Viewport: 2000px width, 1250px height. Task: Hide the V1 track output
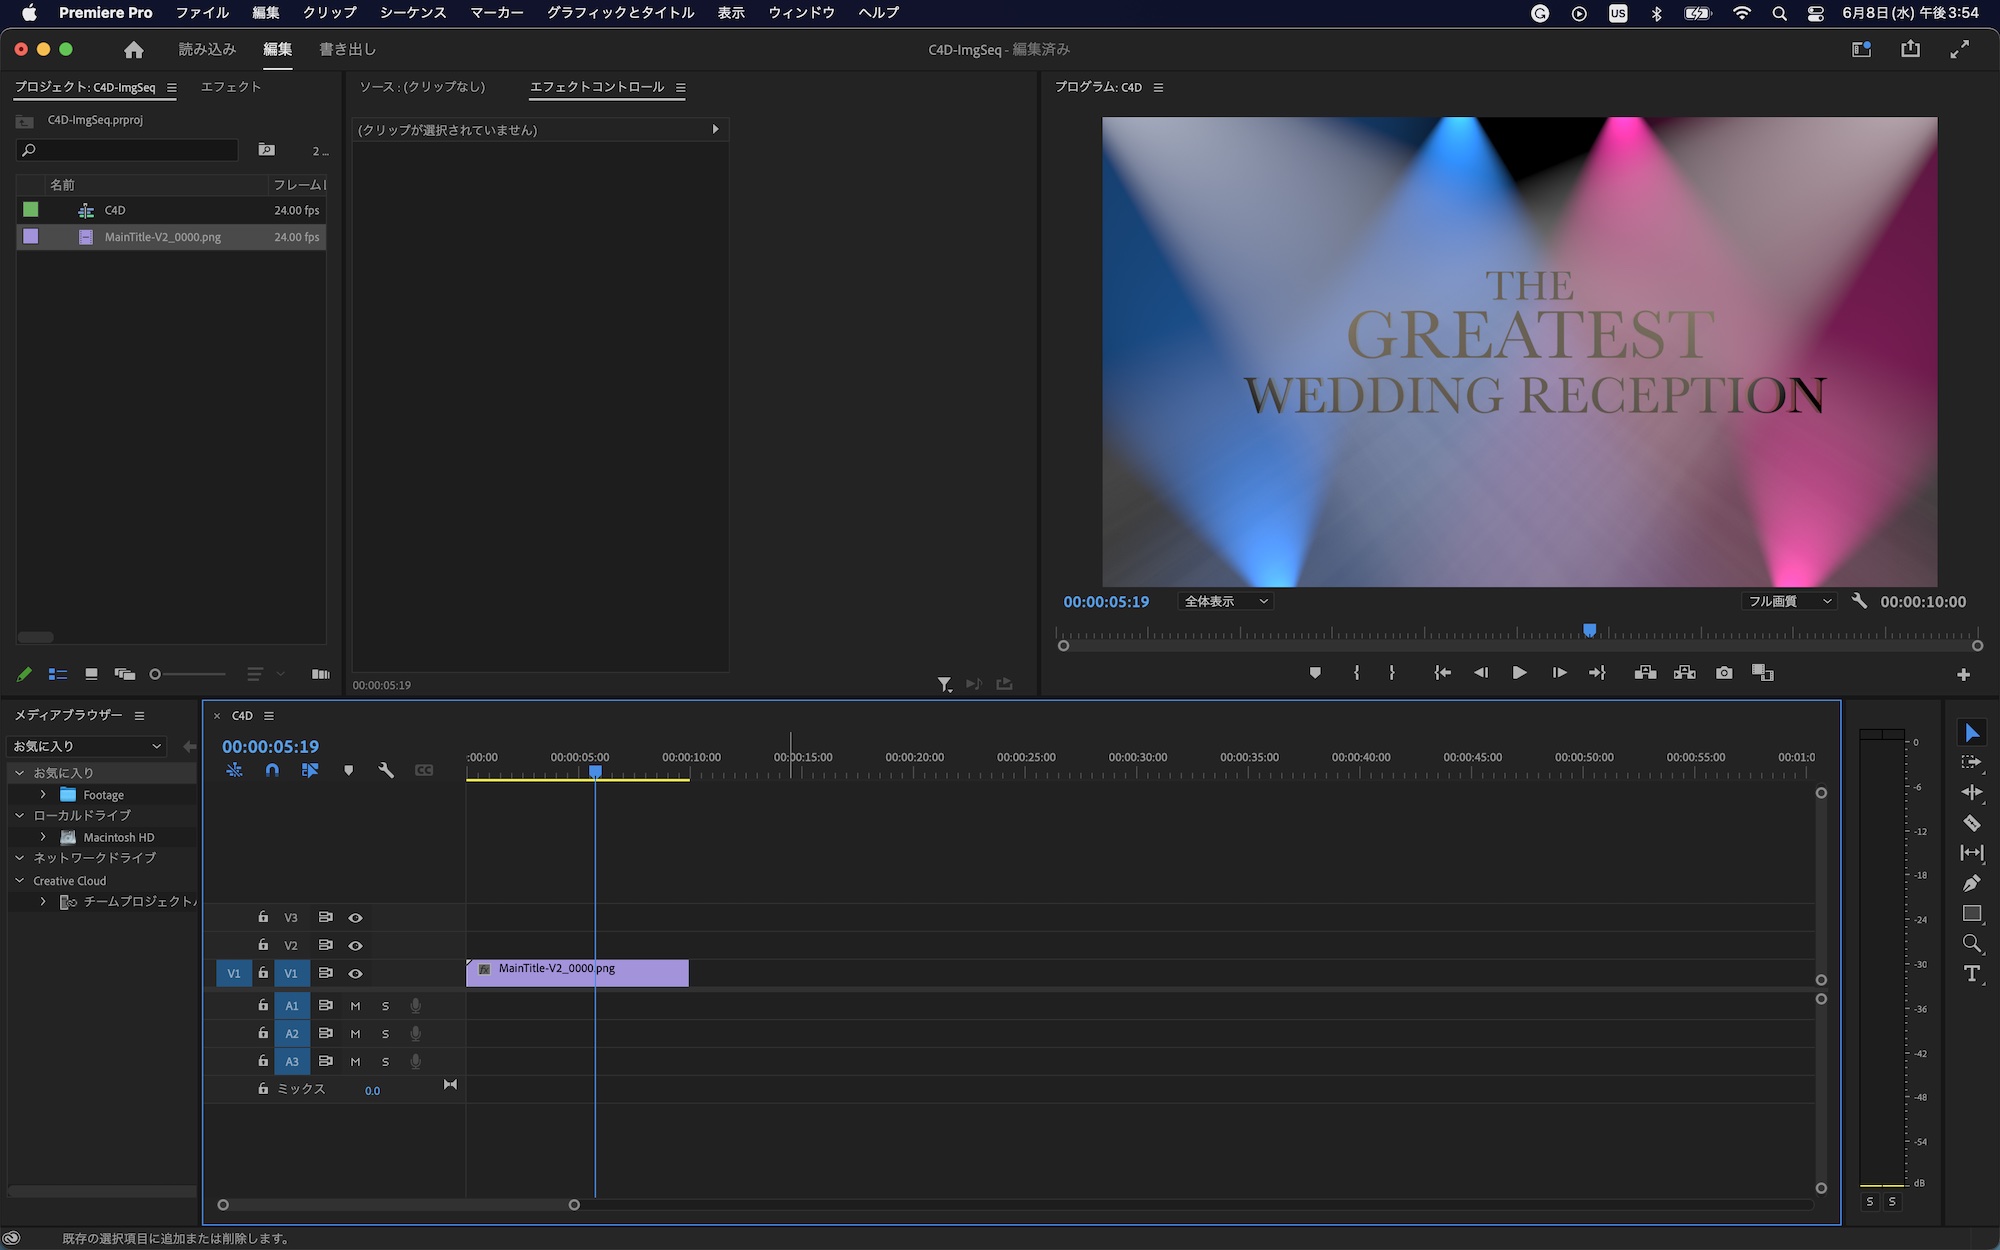pyautogui.click(x=355, y=973)
